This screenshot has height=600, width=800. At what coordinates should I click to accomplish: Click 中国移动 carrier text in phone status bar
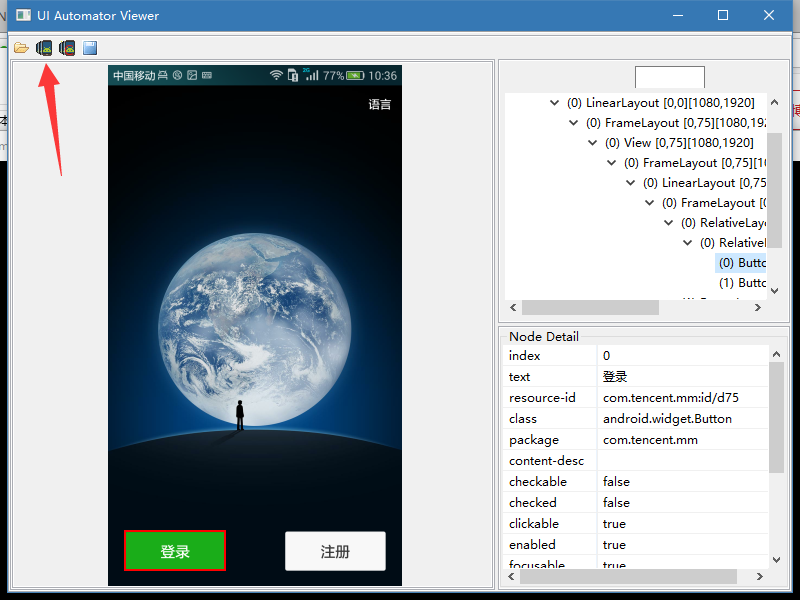point(134,76)
